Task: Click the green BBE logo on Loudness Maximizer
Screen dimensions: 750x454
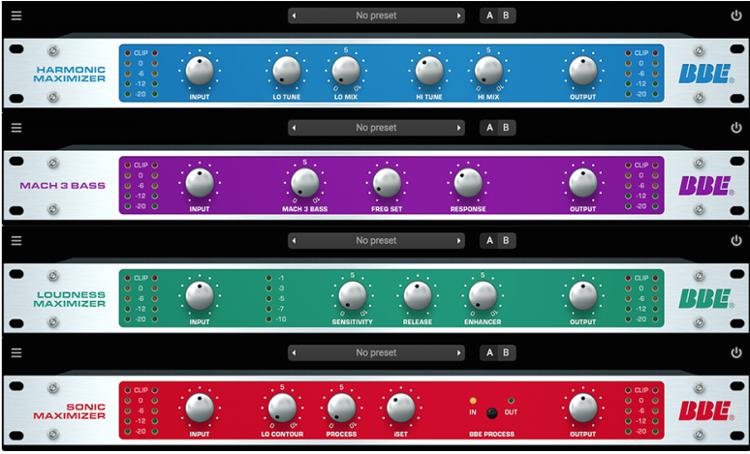Action: [706, 299]
